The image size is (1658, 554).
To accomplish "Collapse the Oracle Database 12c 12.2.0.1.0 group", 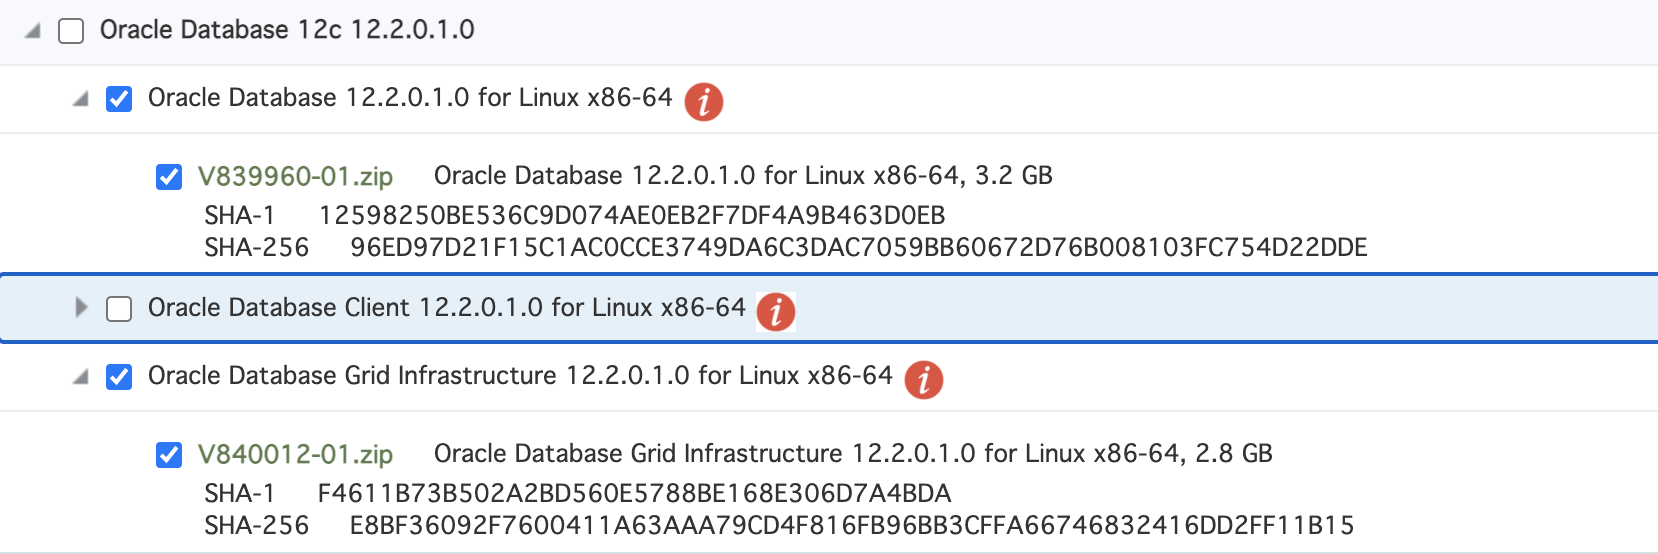I will click(x=33, y=31).
